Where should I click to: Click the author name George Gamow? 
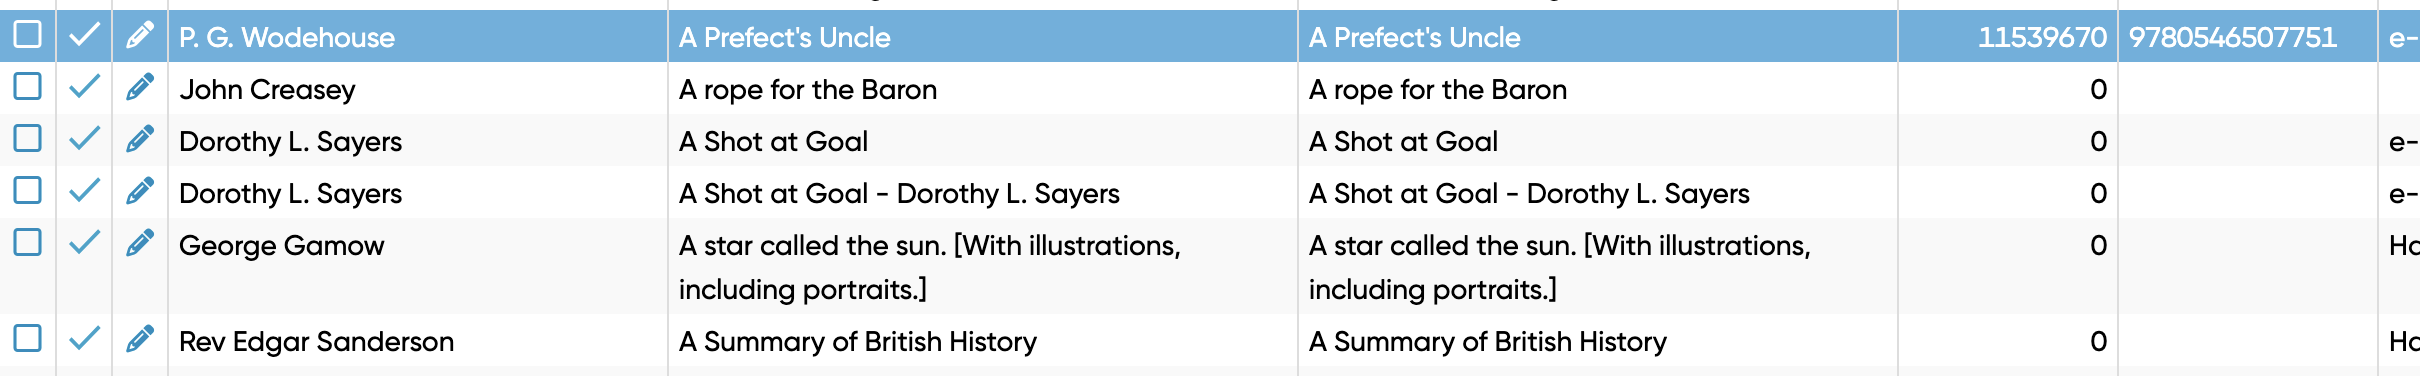pos(281,246)
